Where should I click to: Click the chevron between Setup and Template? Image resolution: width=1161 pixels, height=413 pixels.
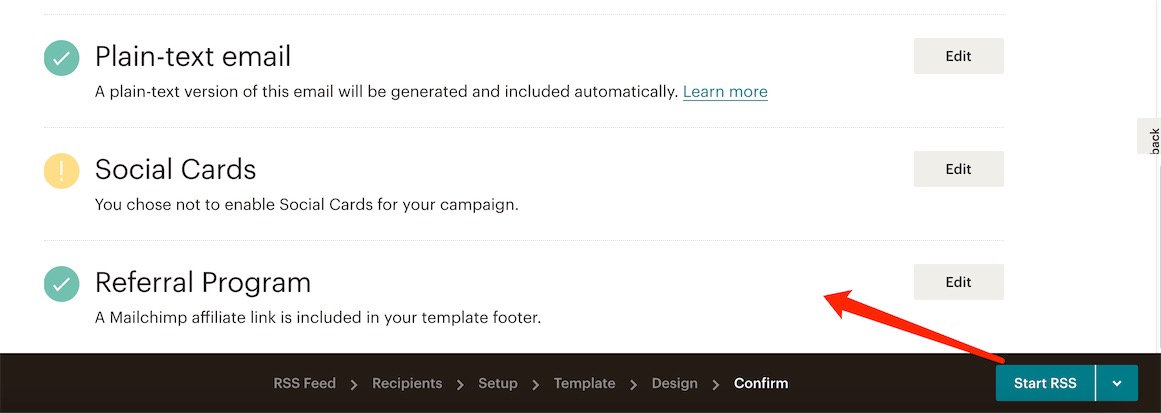[x=536, y=384]
